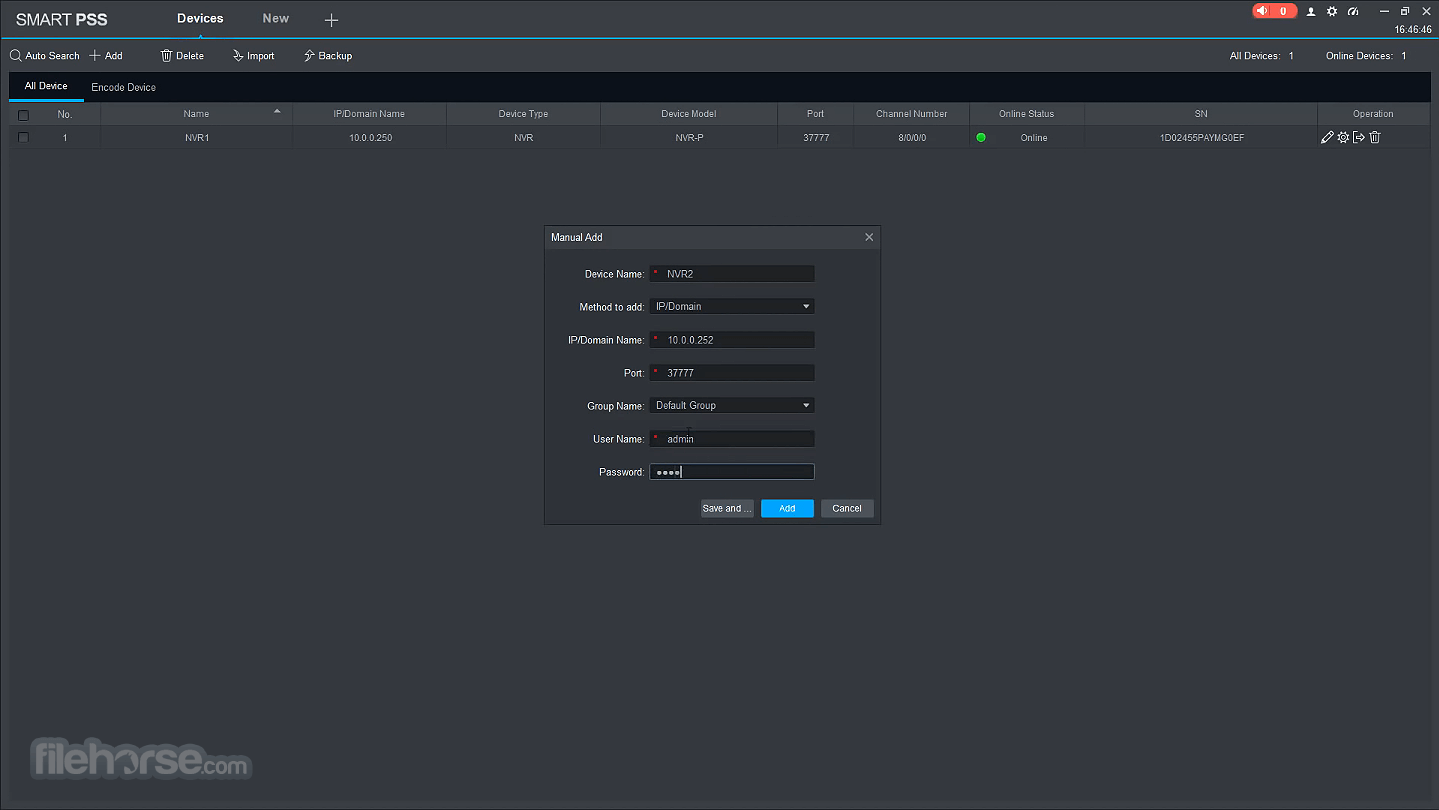Viewport: 1439px width, 810px height.
Task: Open the Method to add dropdown
Action: [732, 307]
